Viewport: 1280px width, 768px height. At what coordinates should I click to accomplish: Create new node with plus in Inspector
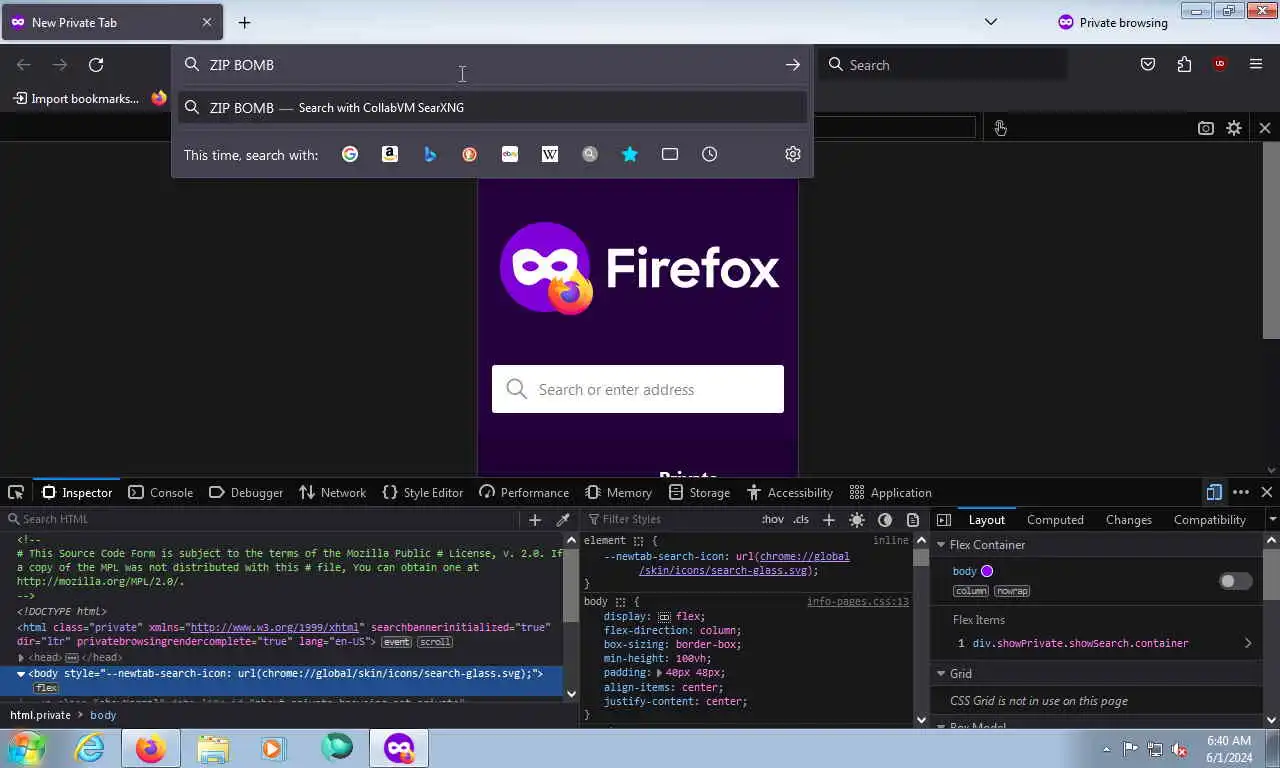click(535, 520)
